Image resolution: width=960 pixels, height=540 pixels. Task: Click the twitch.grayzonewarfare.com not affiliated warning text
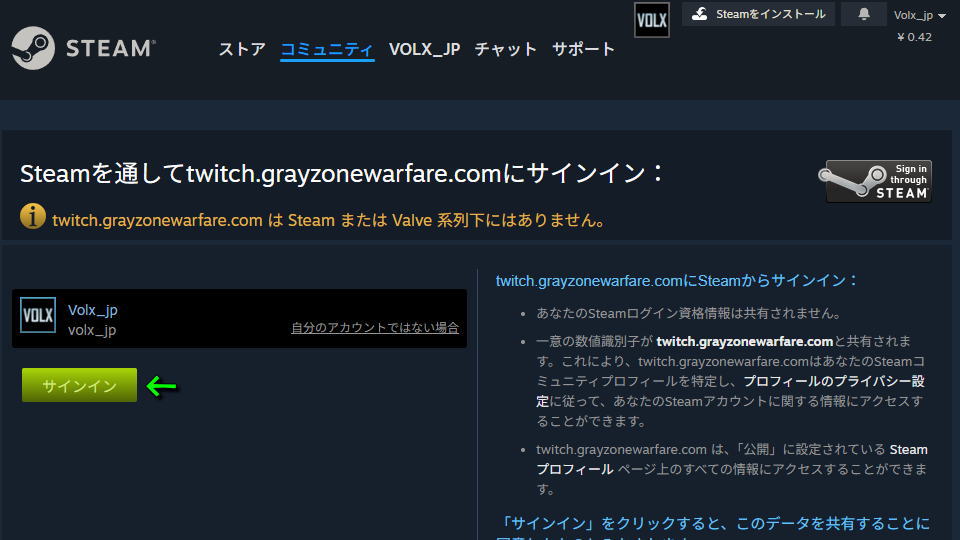coord(329,220)
